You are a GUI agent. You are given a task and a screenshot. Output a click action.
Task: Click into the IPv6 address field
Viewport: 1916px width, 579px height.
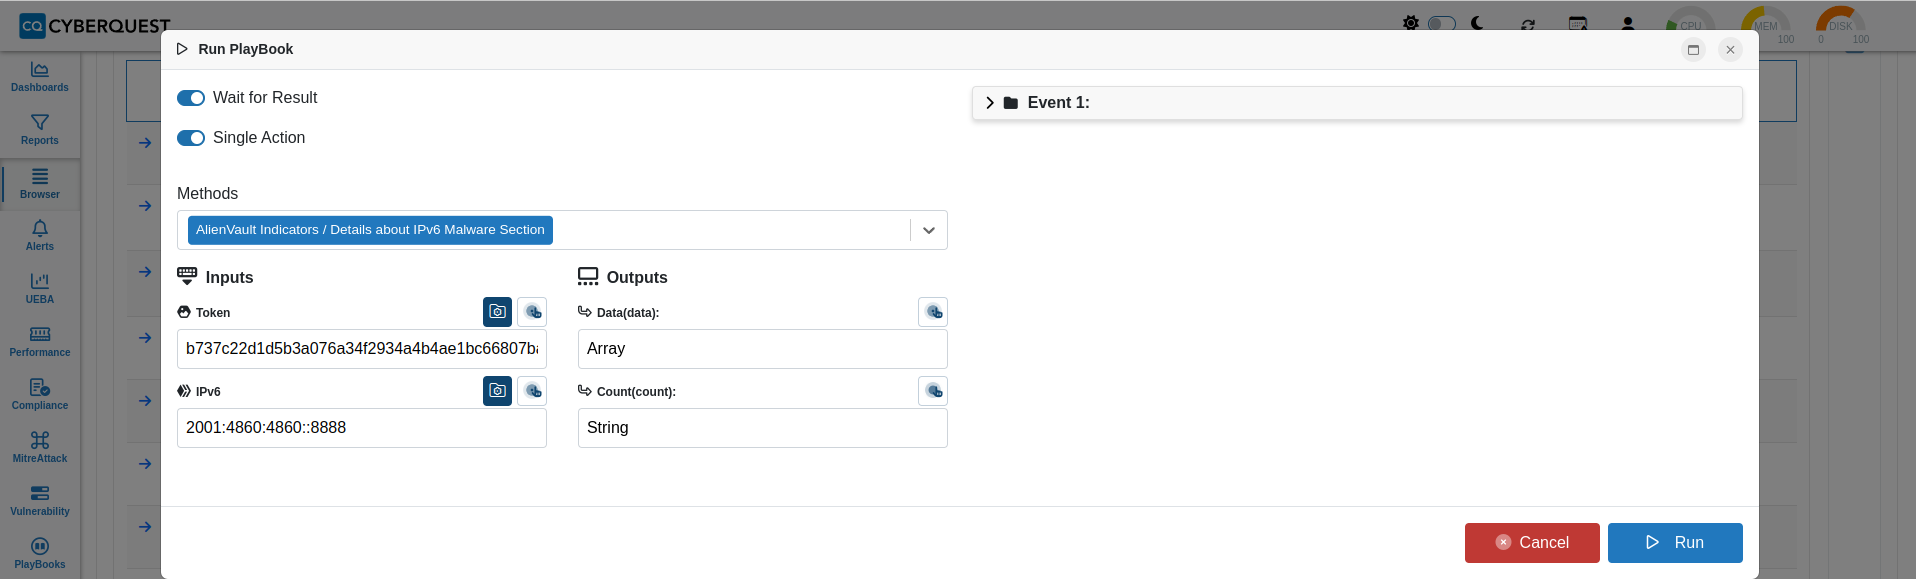[362, 428]
